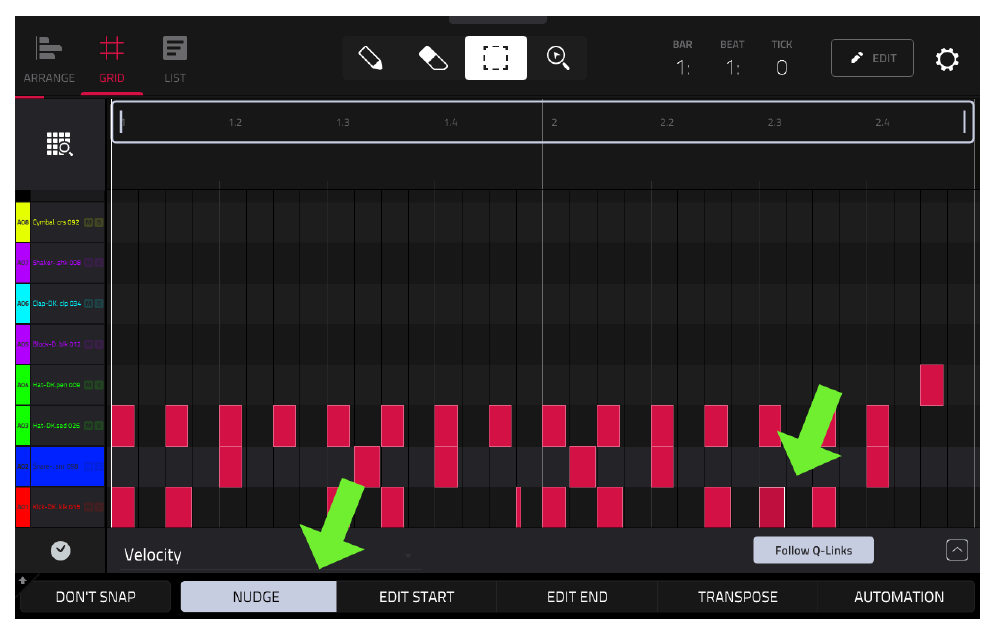
Task: Tap the small shift arrow icon above DON'T SNAP
Action: click(x=23, y=580)
